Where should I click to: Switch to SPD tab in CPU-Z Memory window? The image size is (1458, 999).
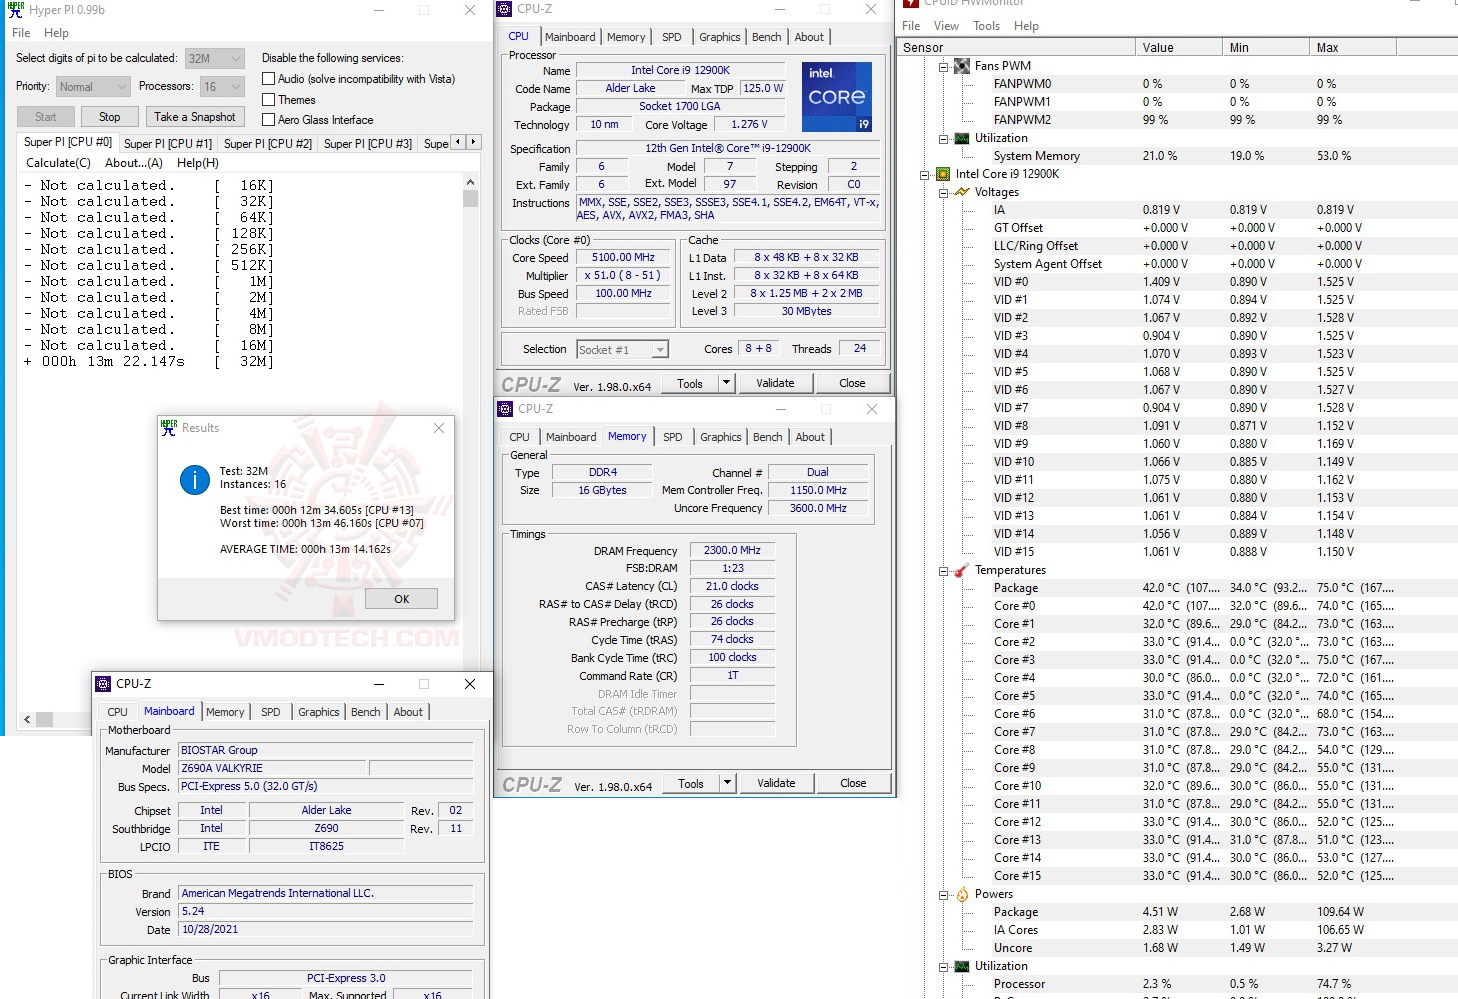(673, 437)
